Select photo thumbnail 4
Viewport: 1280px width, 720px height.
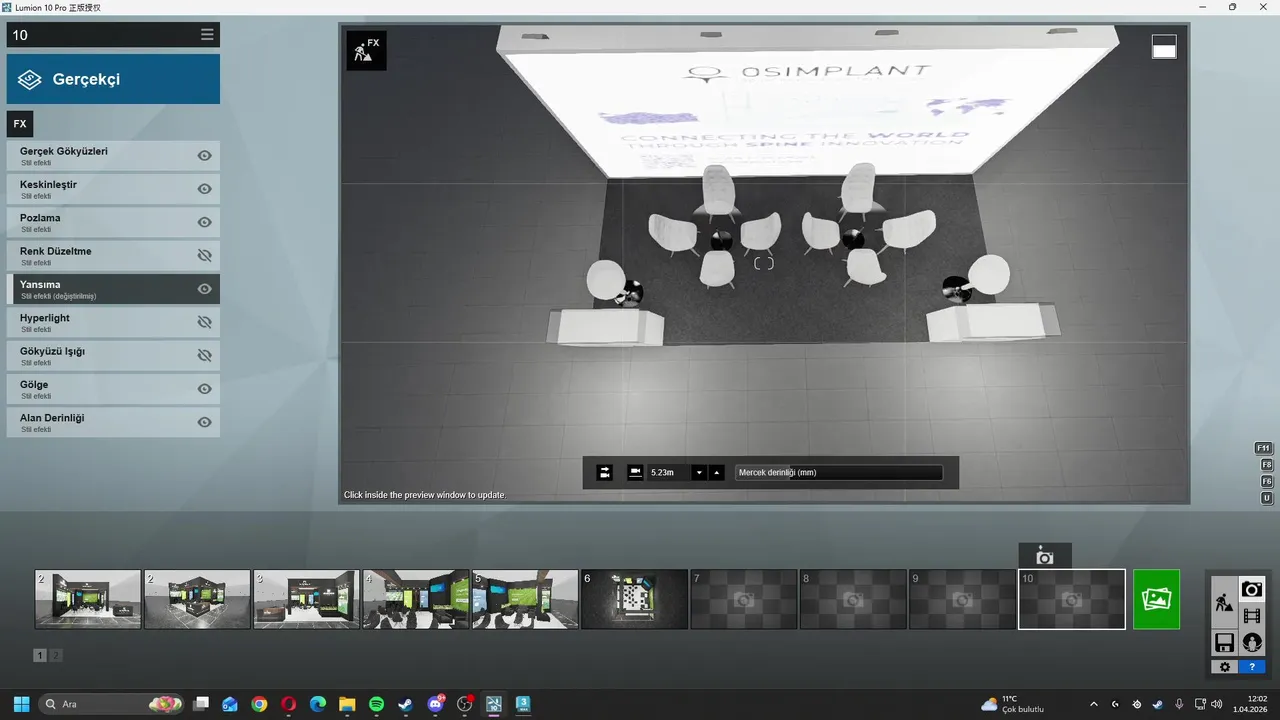416,599
